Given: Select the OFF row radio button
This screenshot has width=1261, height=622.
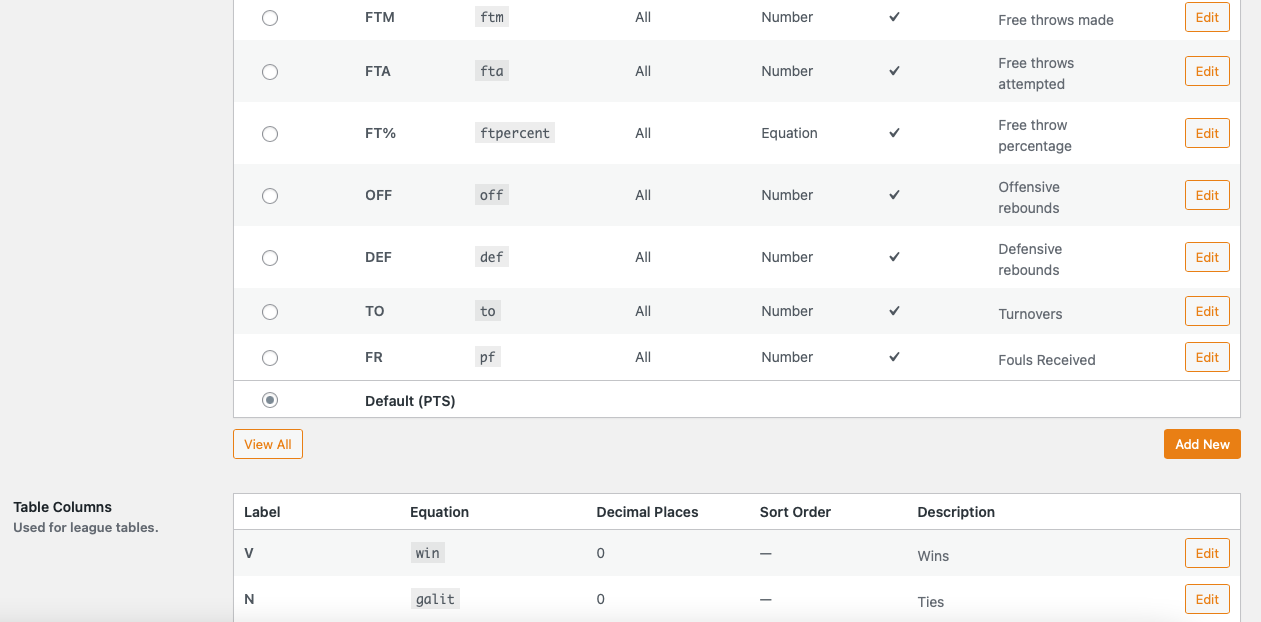Looking at the screenshot, I should click(270, 196).
